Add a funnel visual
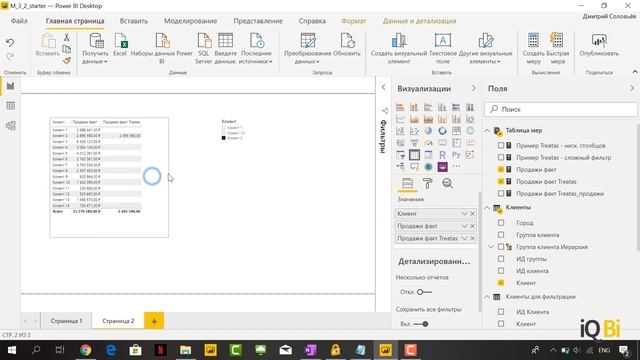Image resolution: width=640 pixels, height=360 pixels. pos(414,143)
